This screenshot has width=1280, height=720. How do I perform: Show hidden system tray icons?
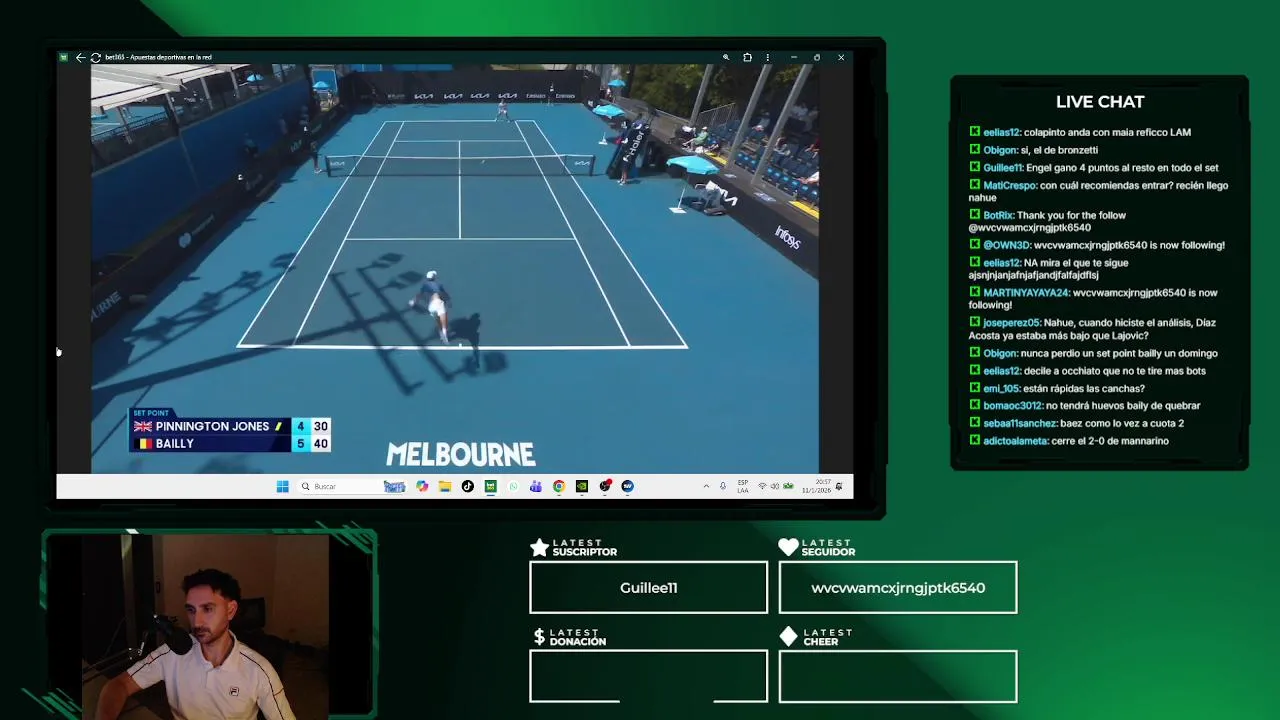(706, 486)
